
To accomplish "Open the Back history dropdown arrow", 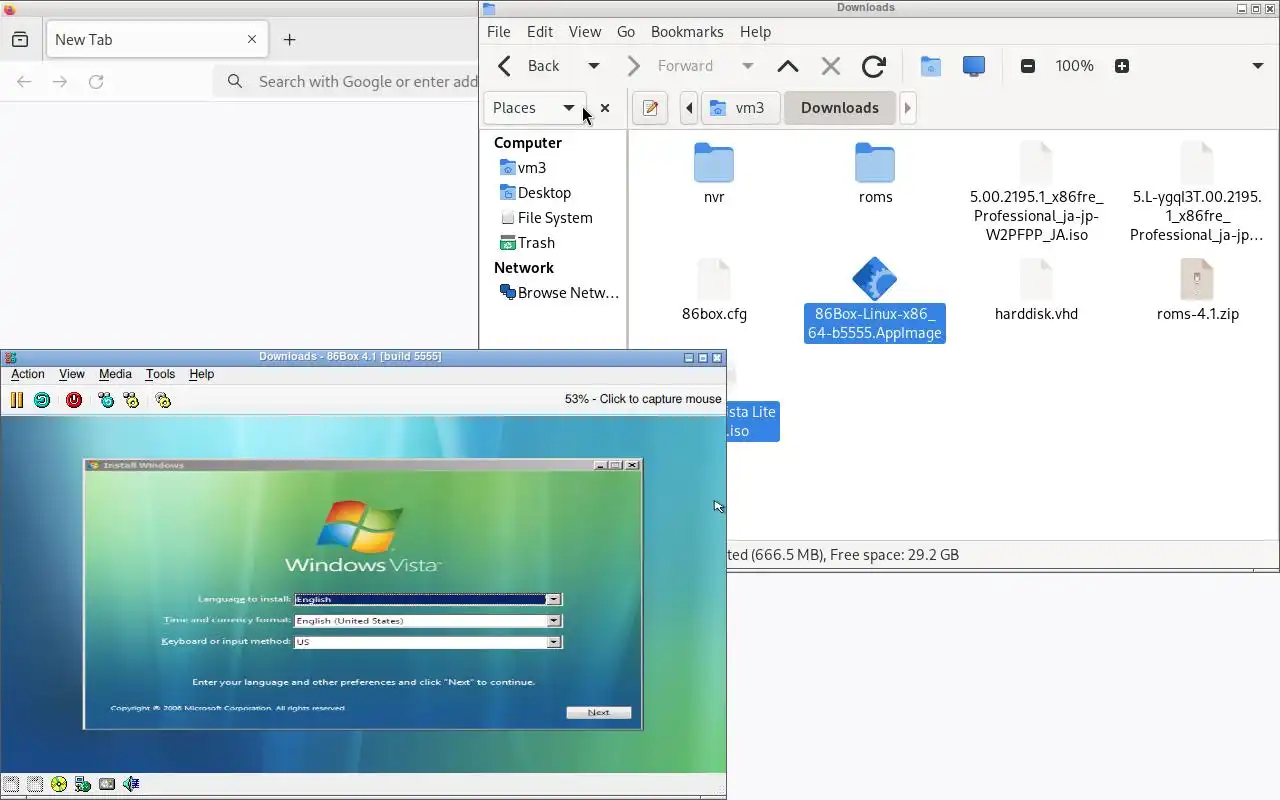I will pos(593,66).
